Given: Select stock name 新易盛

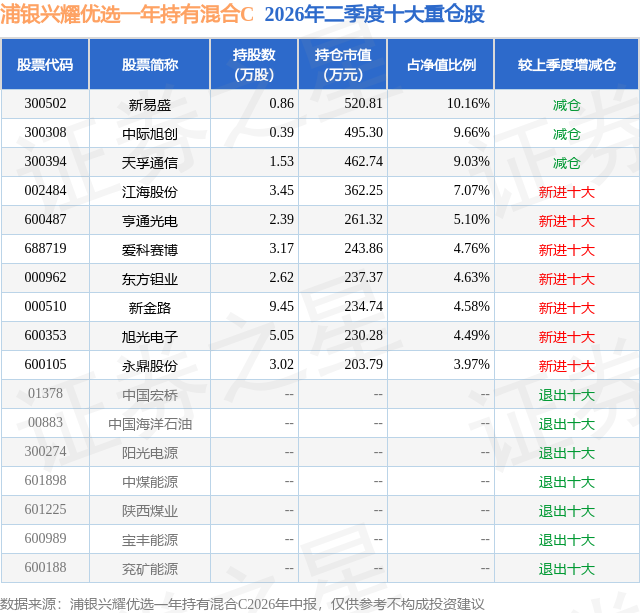Looking at the screenshot, I should pyautogui.click(x=150, y=105).
